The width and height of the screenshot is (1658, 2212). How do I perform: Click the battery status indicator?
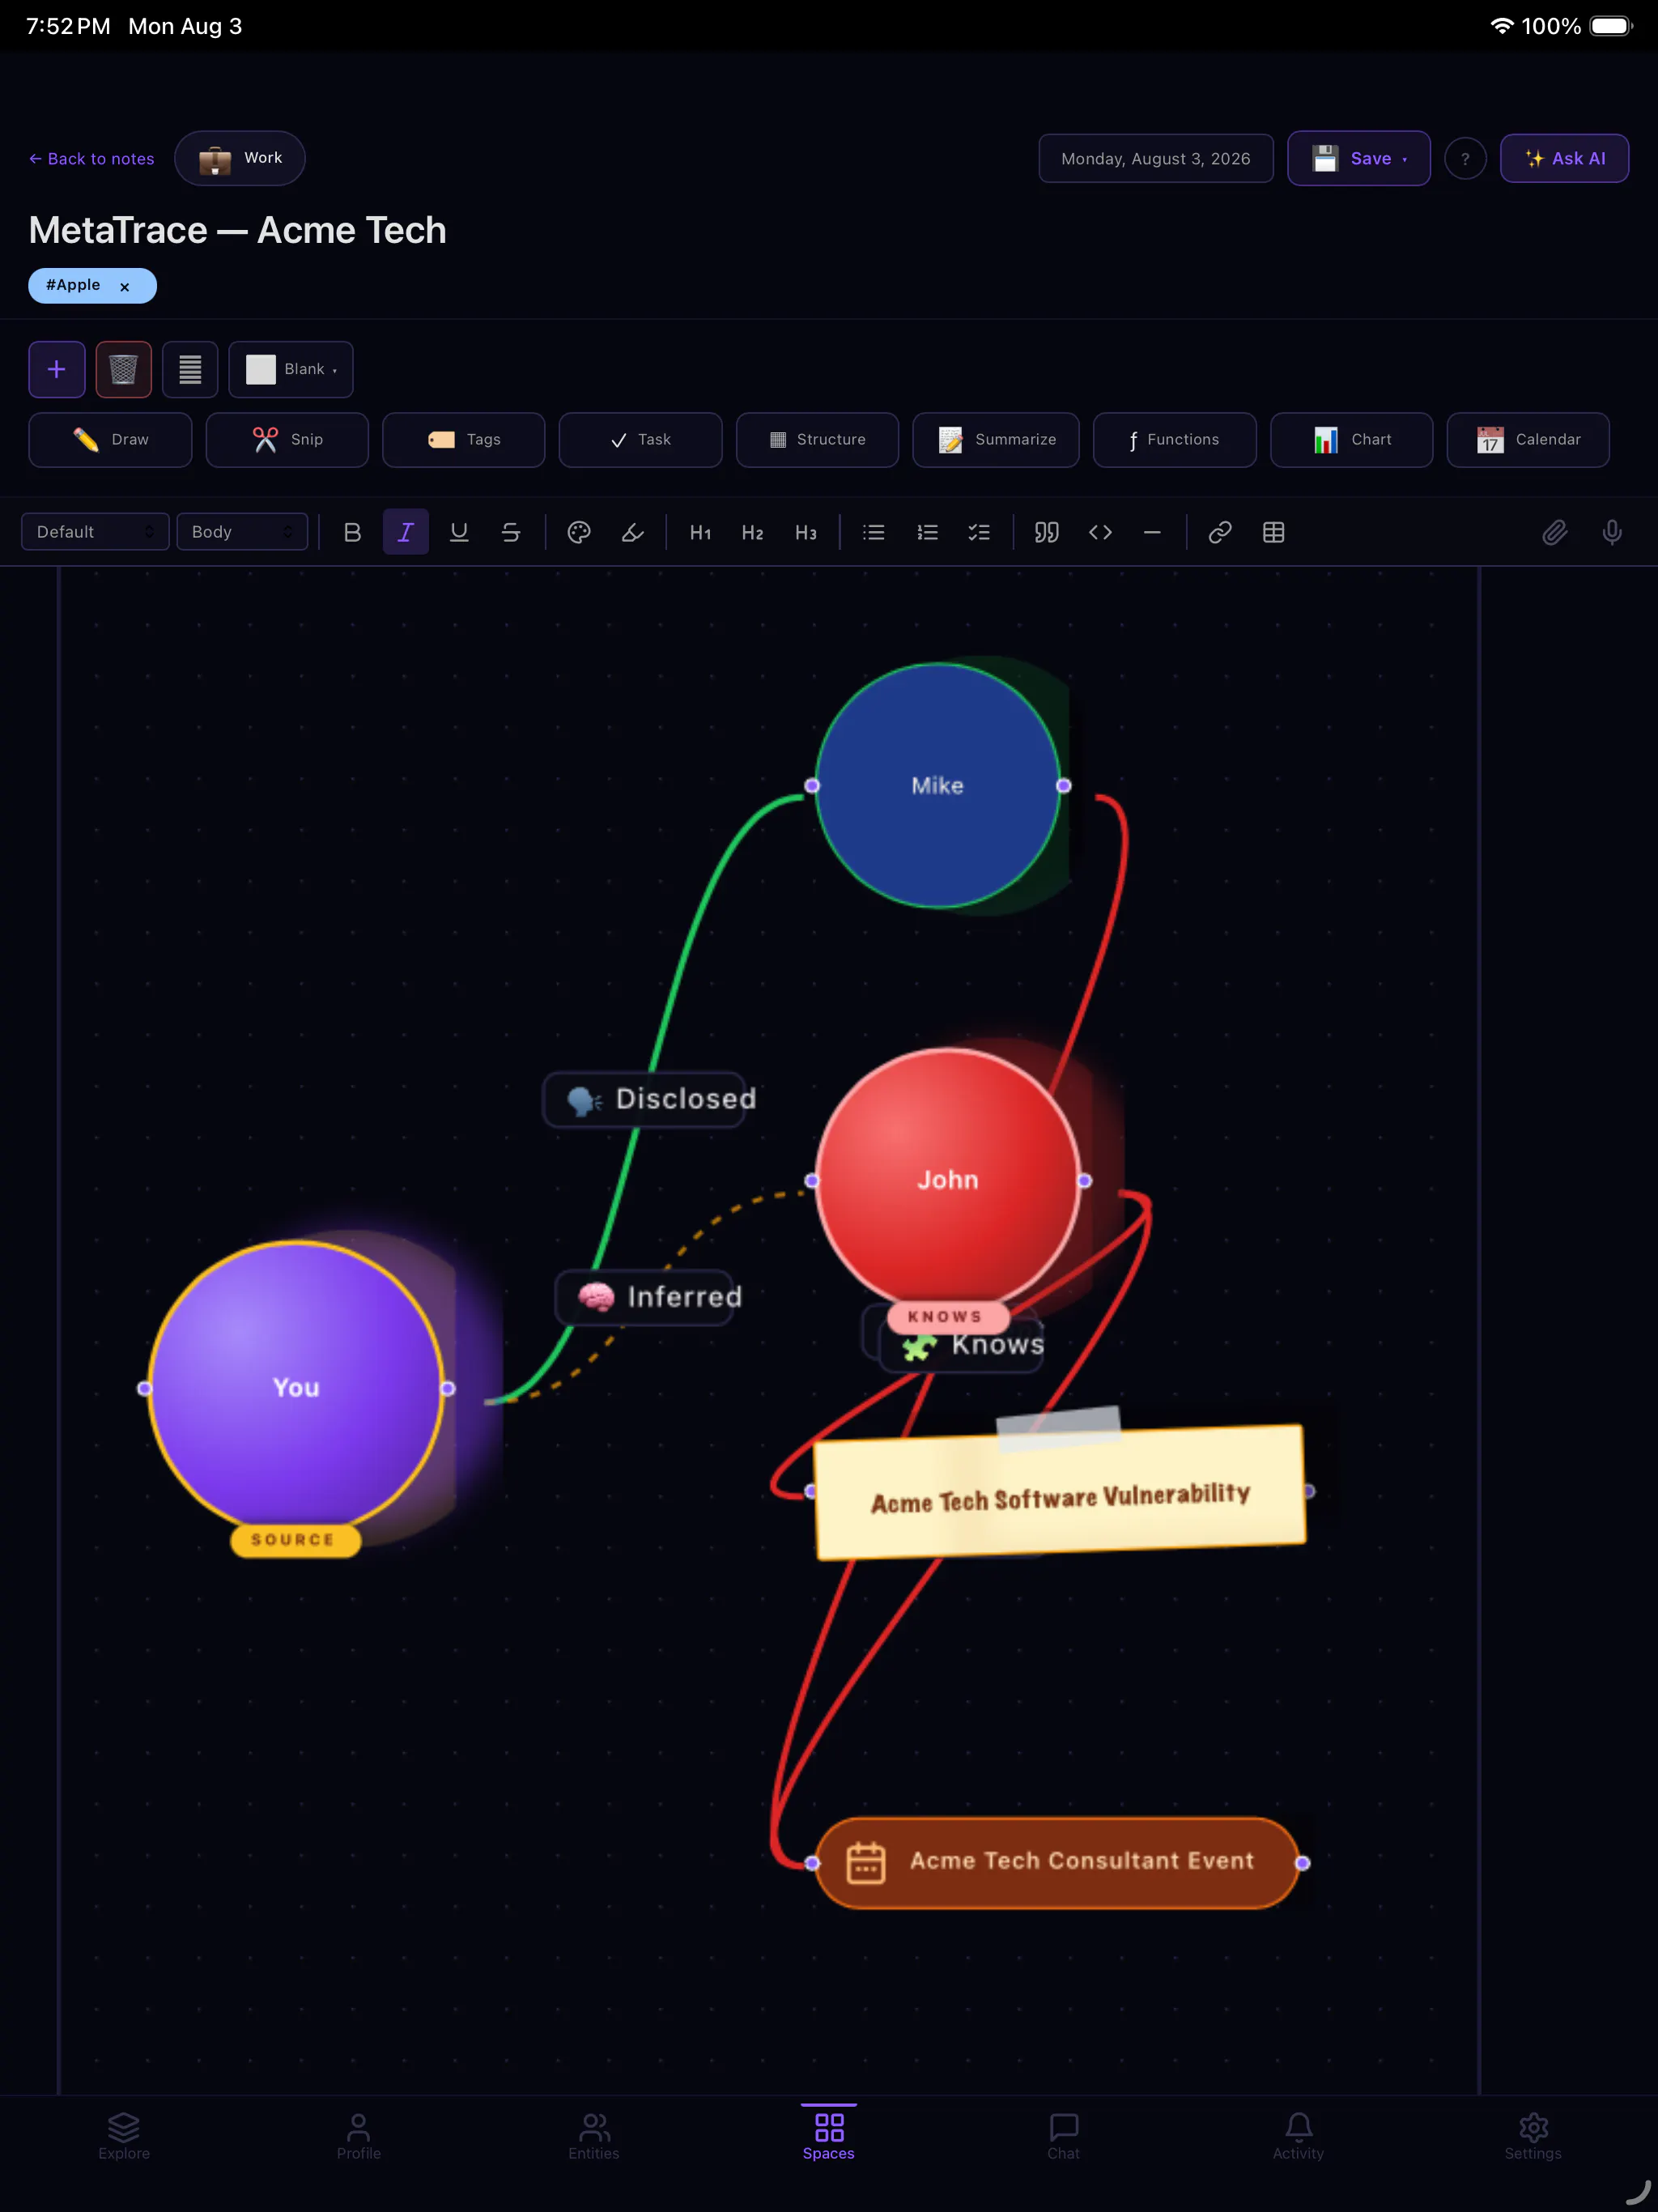(1610, 26)
